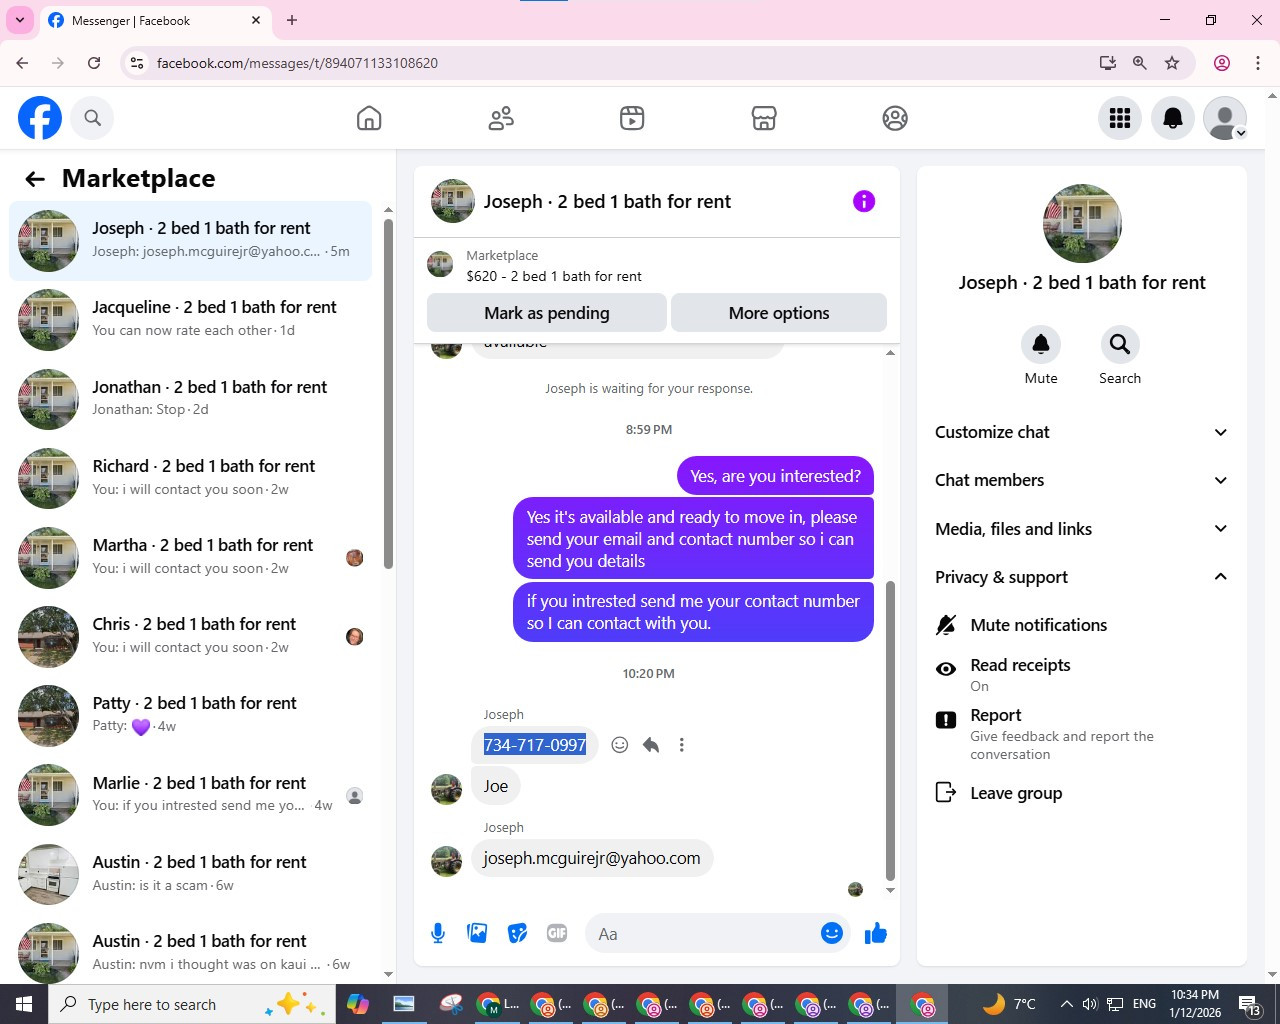
Task: Open account profile avatar menu
Action: pyautogui.click(x=1225, y=118)
